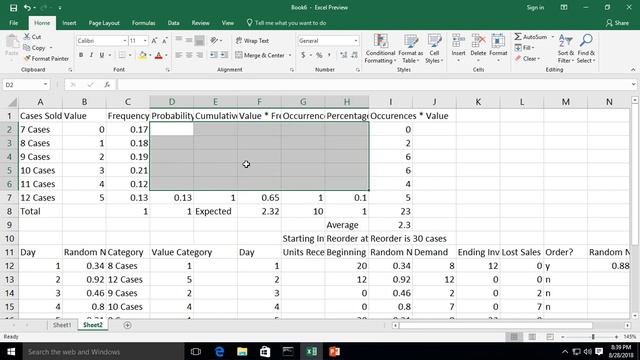Switch to the Review tab

pos(200,23)
